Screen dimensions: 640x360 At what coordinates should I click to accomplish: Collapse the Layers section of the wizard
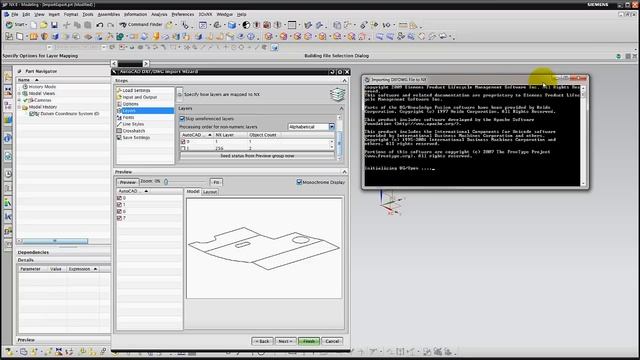click(x=341, y=109)
